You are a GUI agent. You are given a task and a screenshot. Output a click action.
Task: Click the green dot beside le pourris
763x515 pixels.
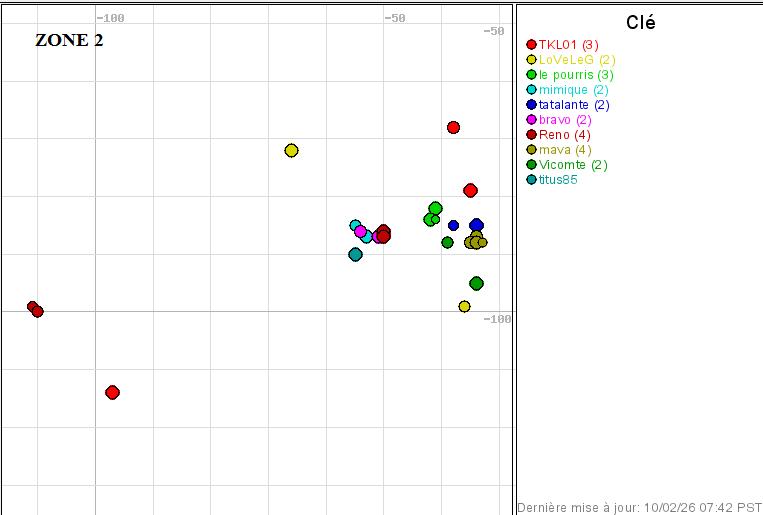(x=531, y=75)
